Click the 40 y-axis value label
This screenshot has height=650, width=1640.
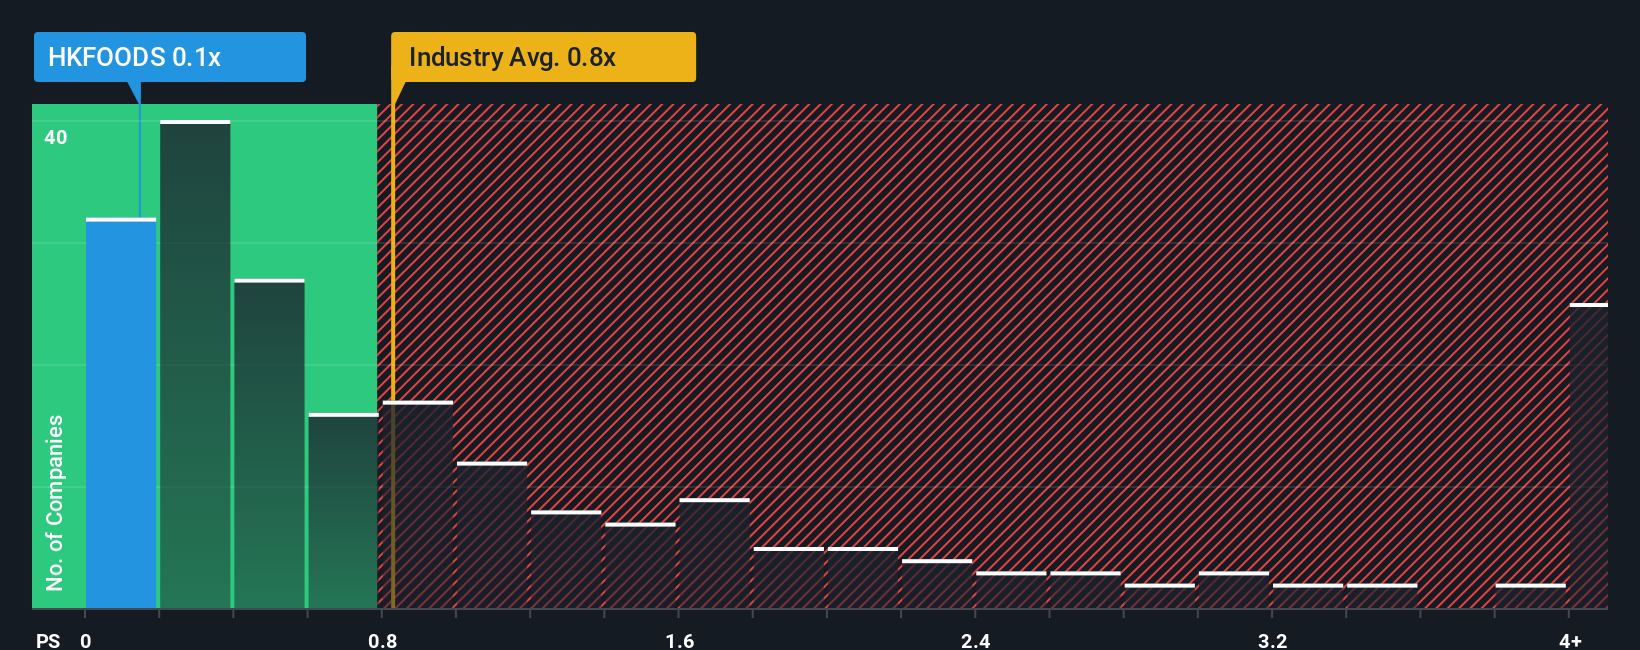[56, 137]
